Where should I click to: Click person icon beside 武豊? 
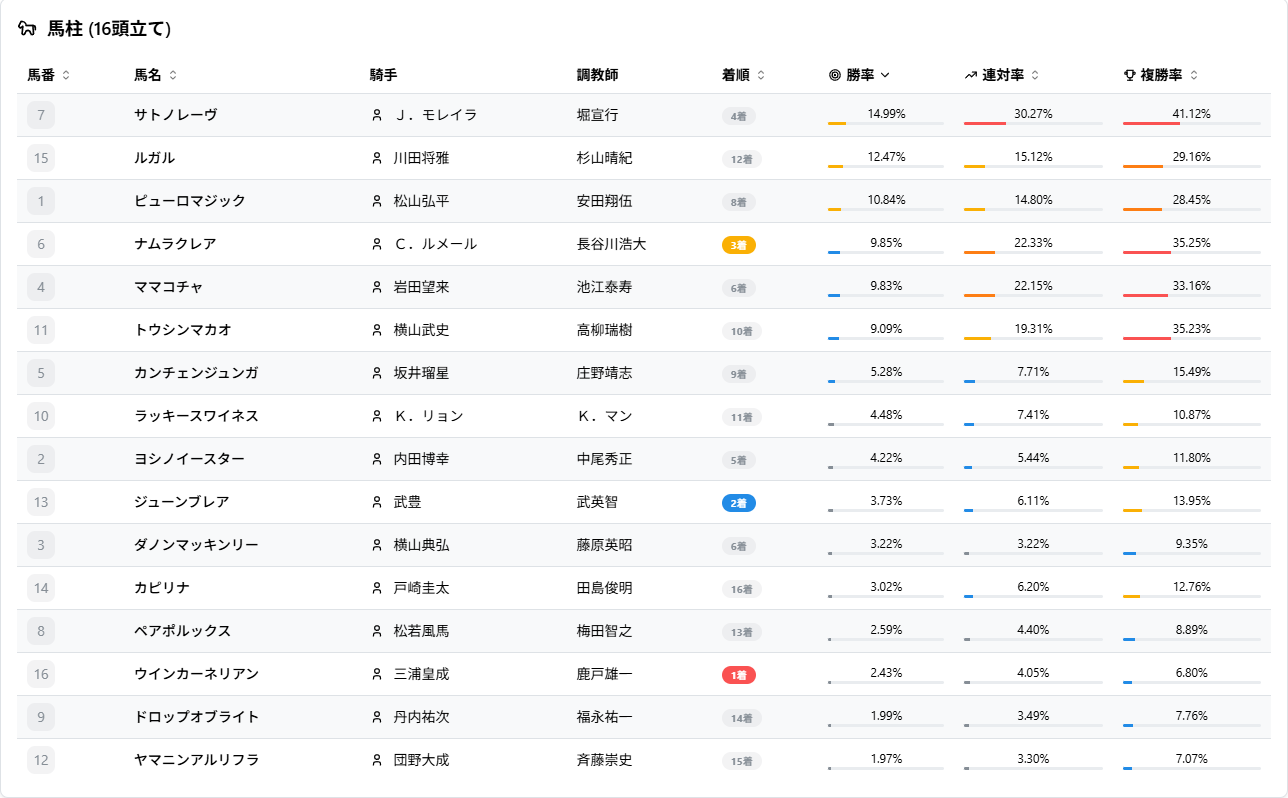coord(377,503)
